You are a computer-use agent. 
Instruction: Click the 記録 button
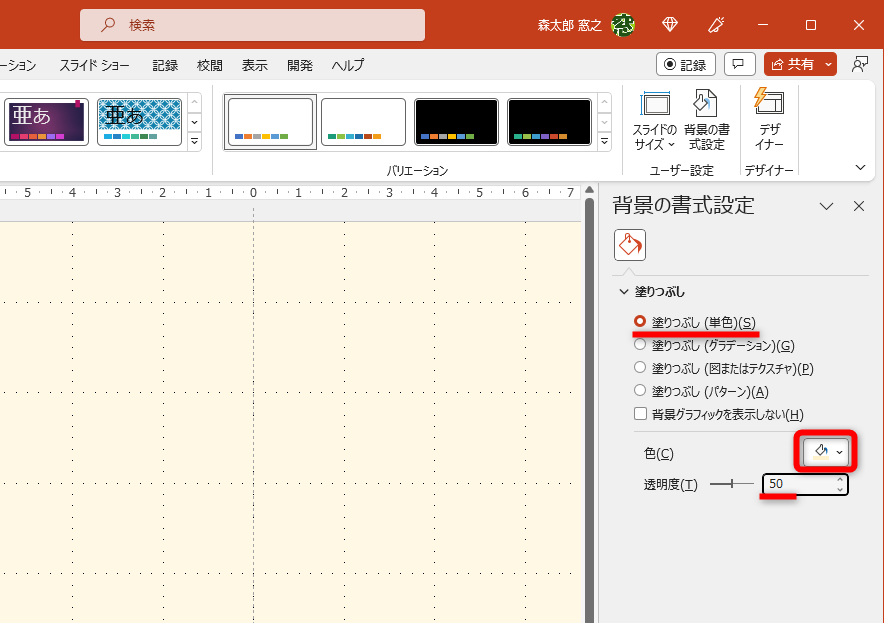pyautogui.click(x=686, y=64)
